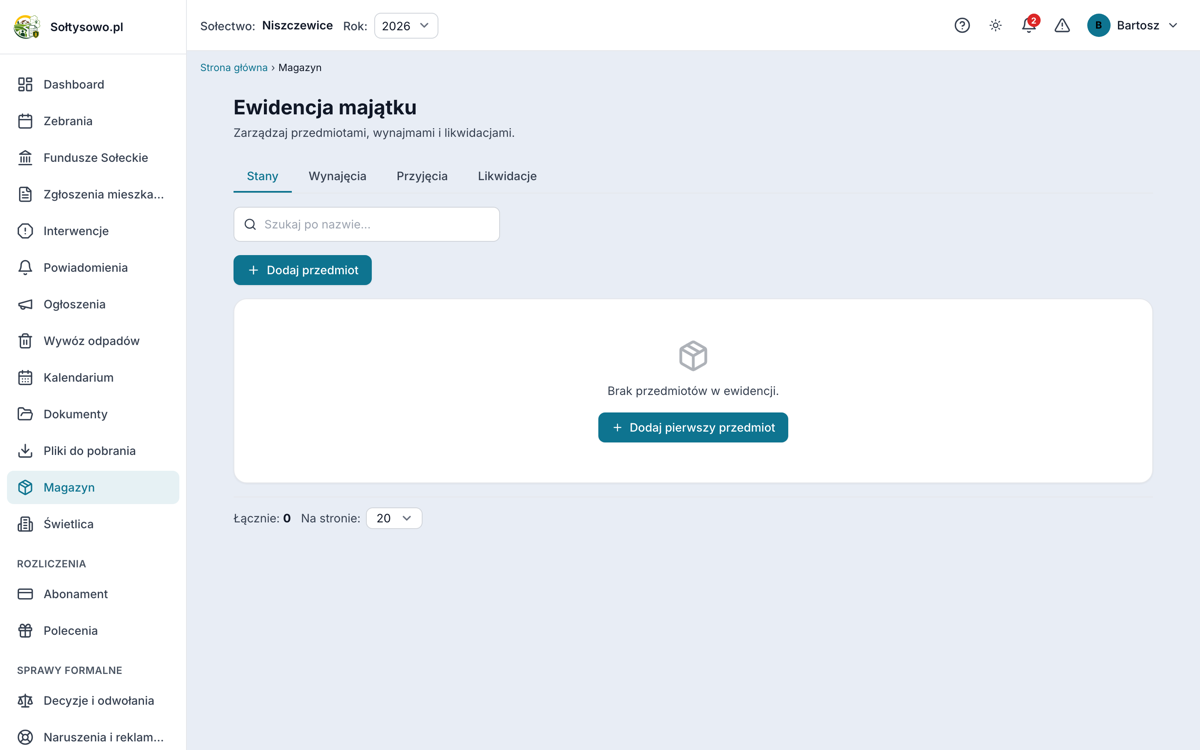The width and height of the screenshot is (1200, 750).
Task: Click the Dashboard grid icon
Action: click(x=25, y=85)
